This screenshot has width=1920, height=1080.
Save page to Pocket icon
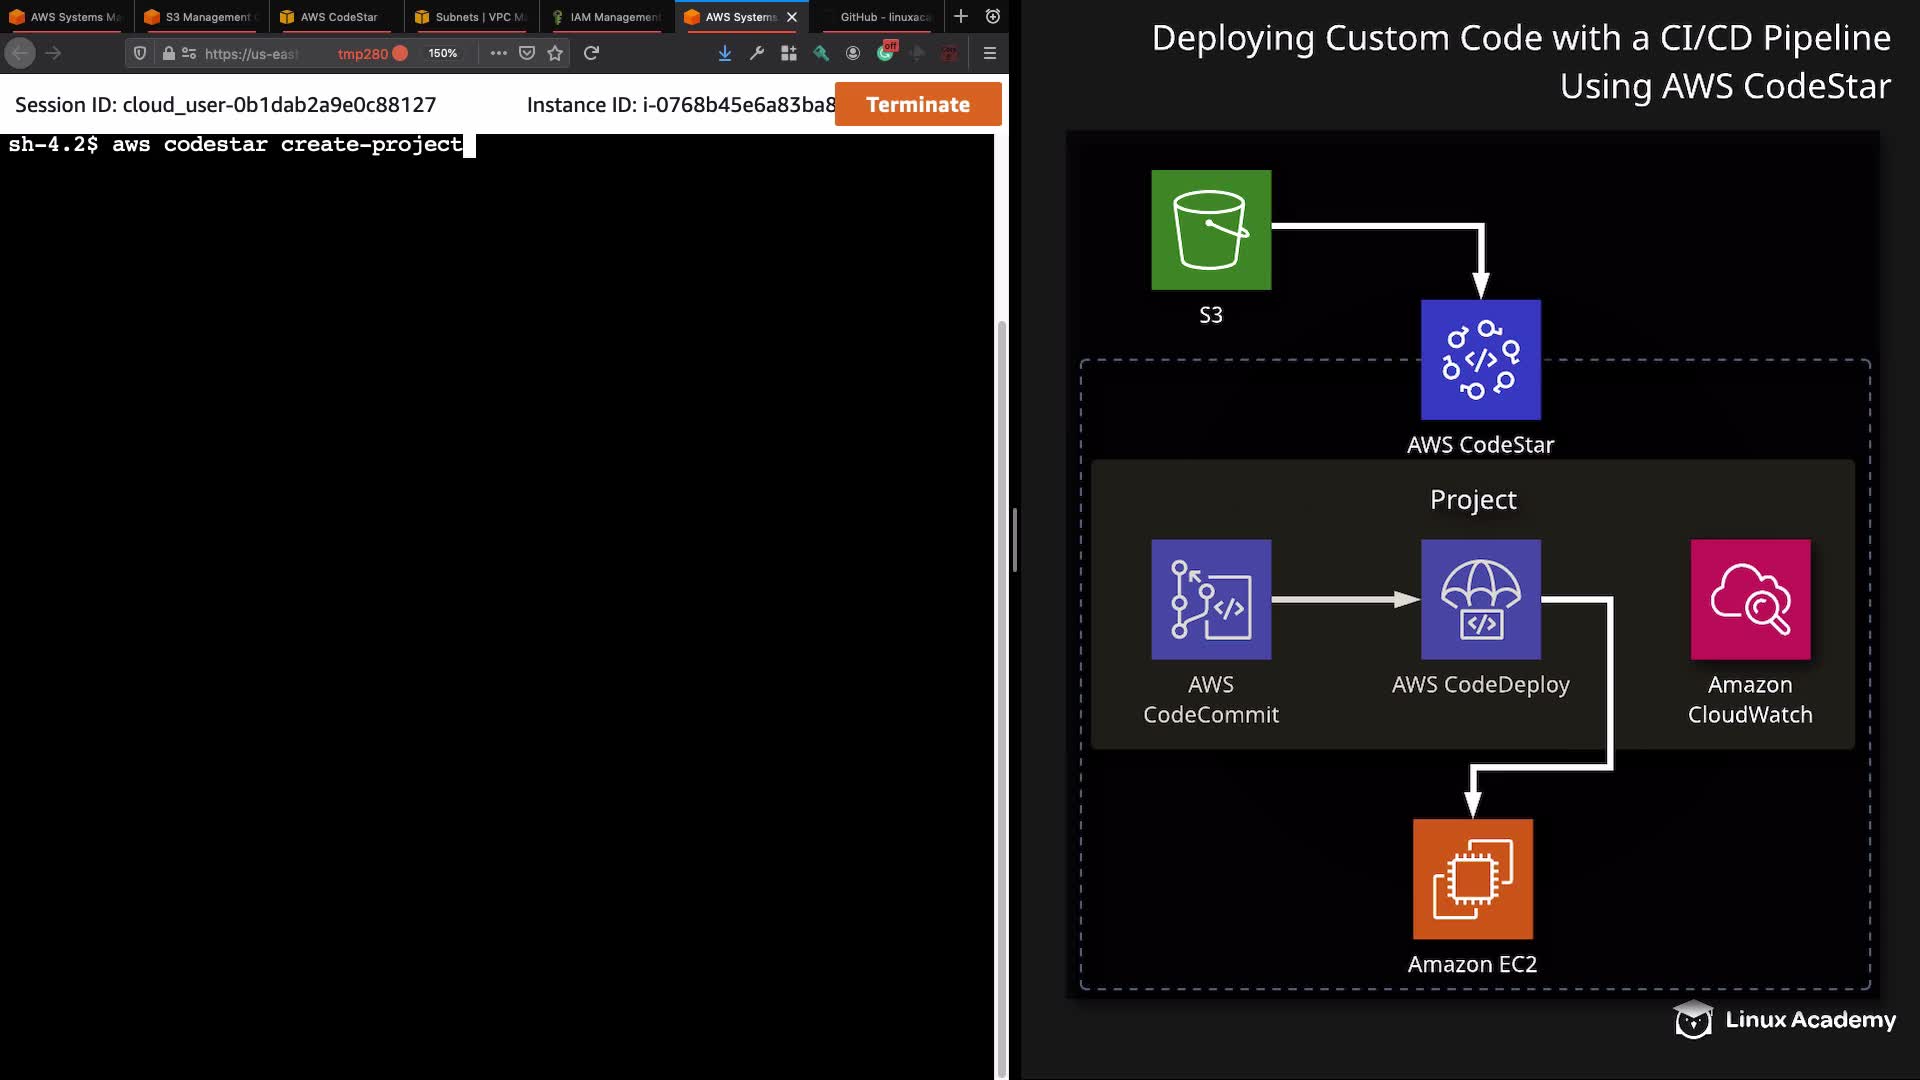[x=527, y=53]
